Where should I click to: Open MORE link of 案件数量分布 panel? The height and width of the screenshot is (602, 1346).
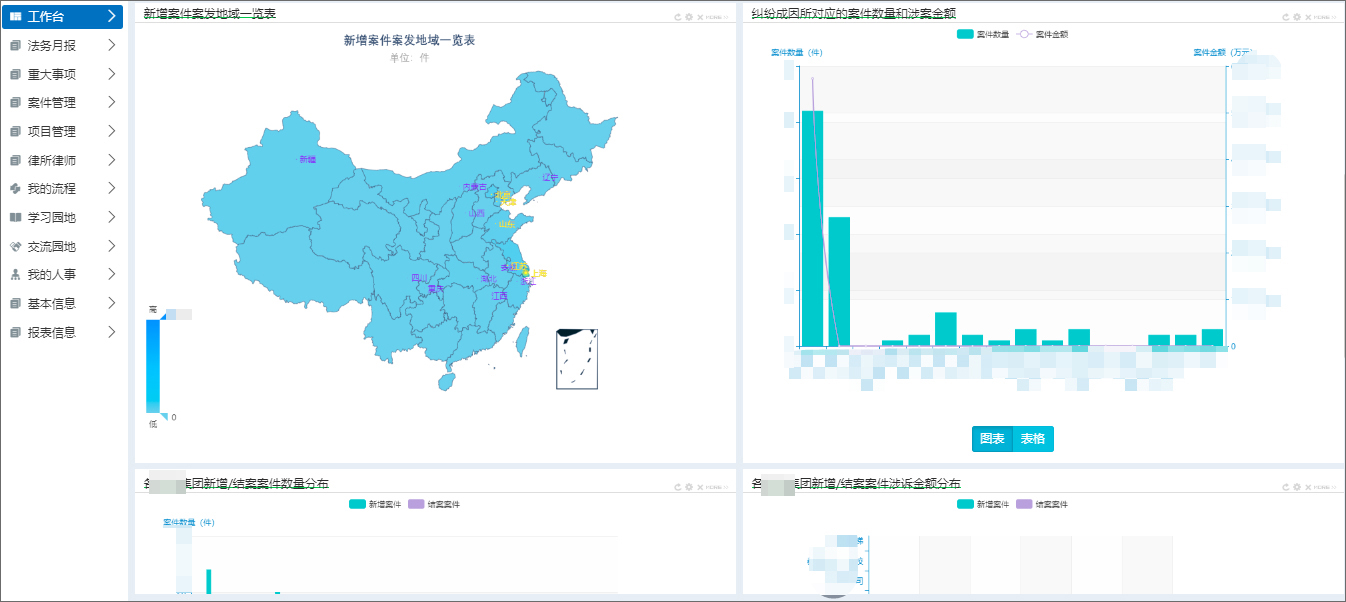717,487
